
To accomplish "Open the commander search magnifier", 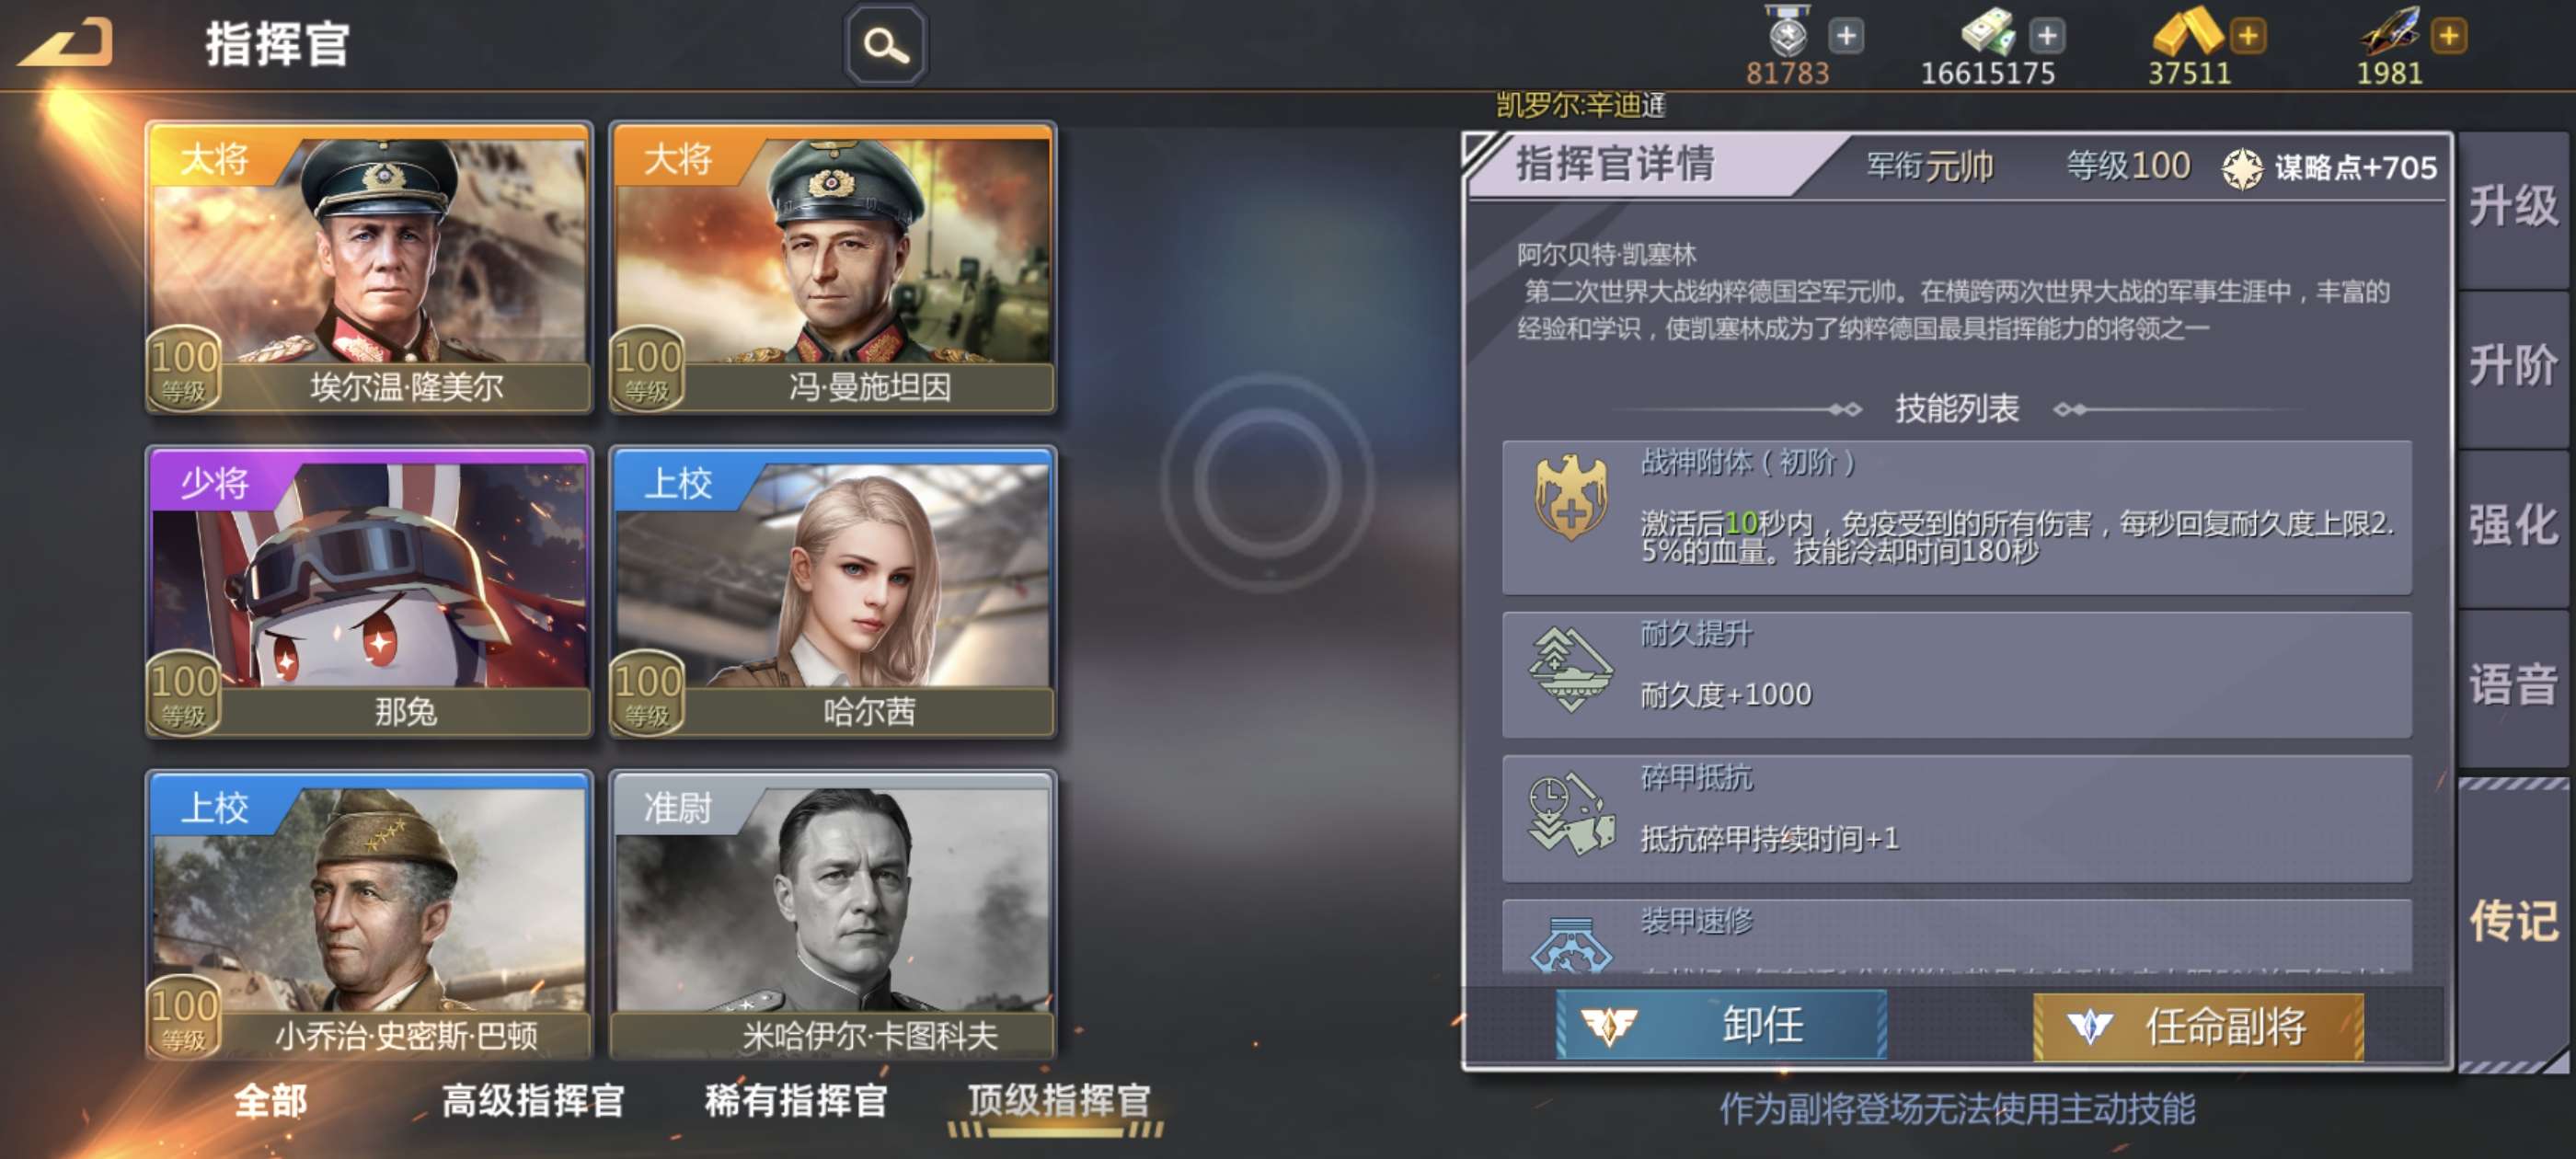I will click(886, 44).
